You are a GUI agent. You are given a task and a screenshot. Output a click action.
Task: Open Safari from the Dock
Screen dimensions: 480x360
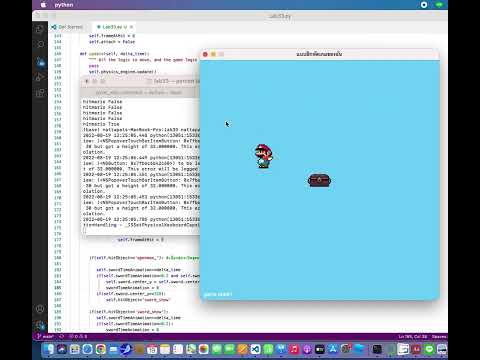pos(87,349)
